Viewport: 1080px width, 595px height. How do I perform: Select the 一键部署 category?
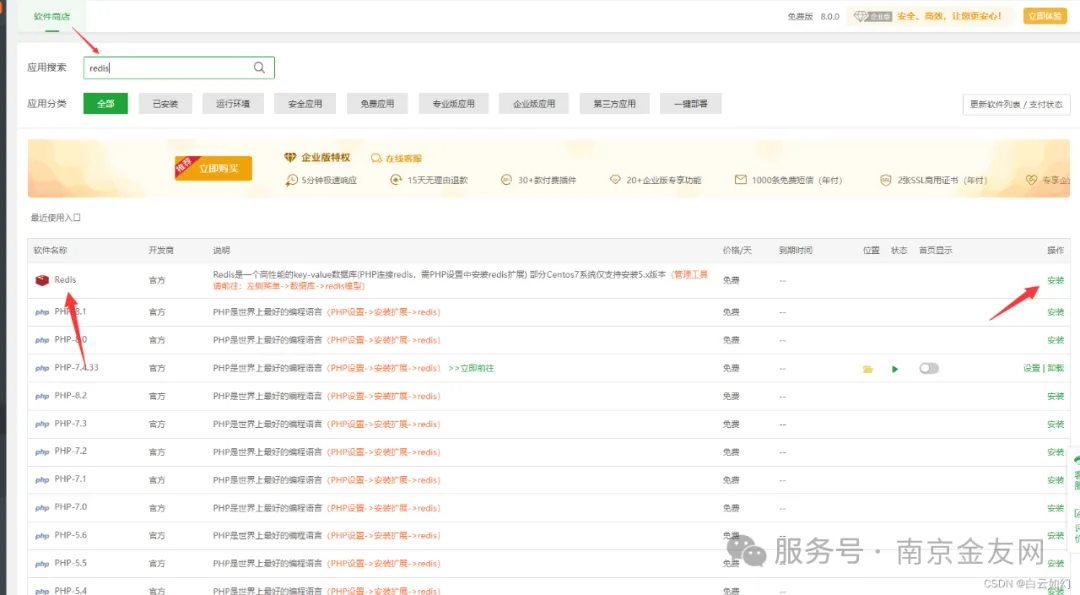691,103
